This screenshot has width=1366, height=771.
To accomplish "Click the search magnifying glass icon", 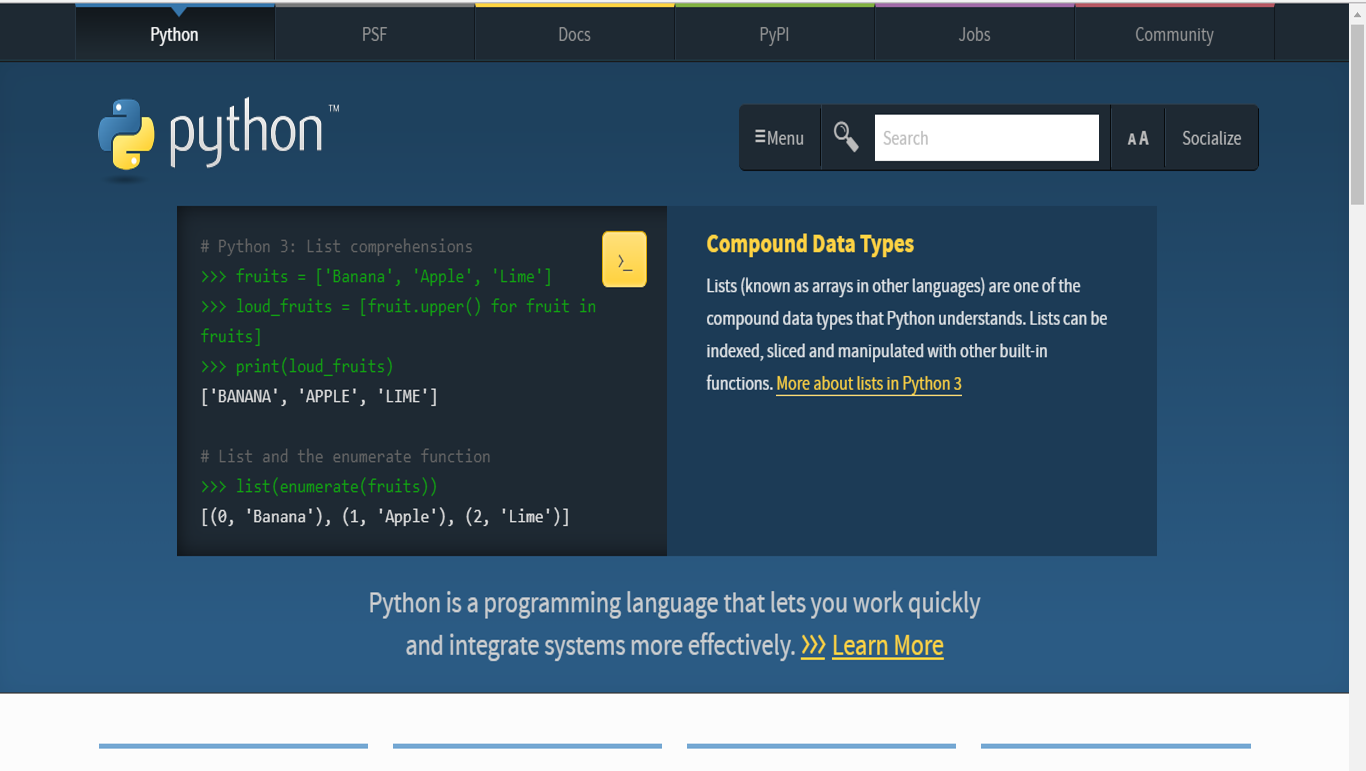I will point(845,137).
